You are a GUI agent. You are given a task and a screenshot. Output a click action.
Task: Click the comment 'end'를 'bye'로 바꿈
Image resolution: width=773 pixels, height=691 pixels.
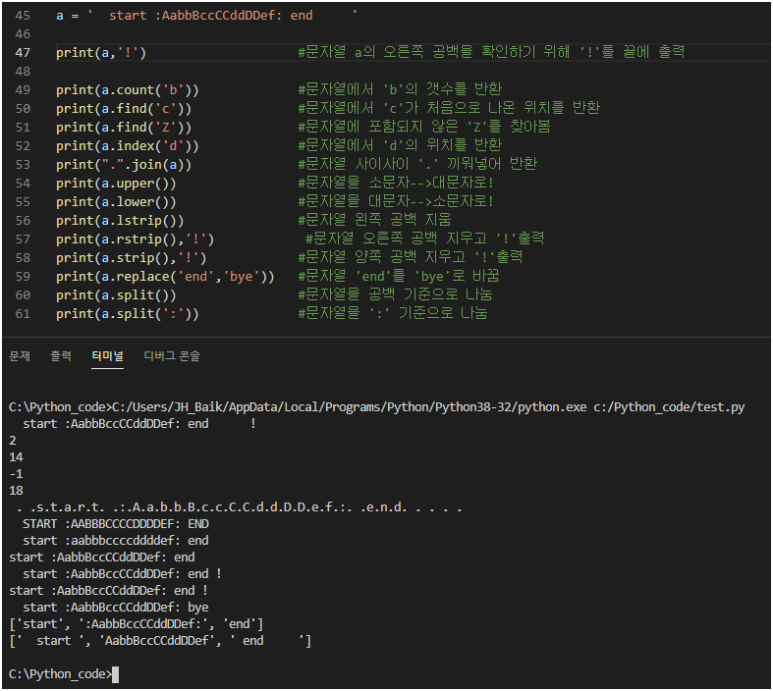(398, 276)
